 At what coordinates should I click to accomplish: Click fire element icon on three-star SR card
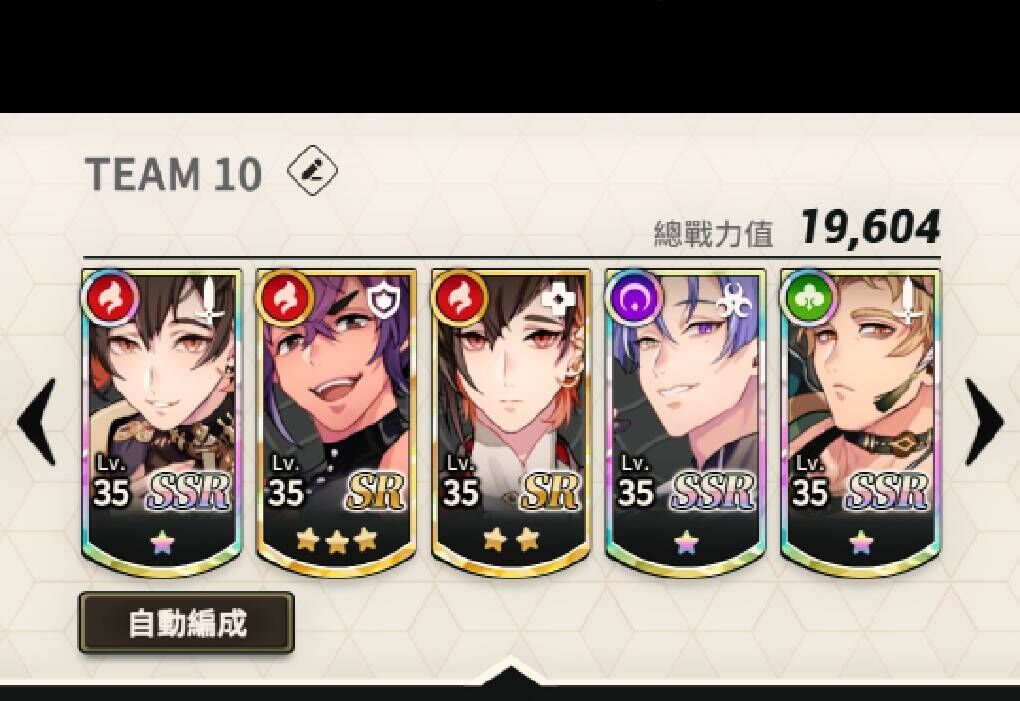[285, 299]
